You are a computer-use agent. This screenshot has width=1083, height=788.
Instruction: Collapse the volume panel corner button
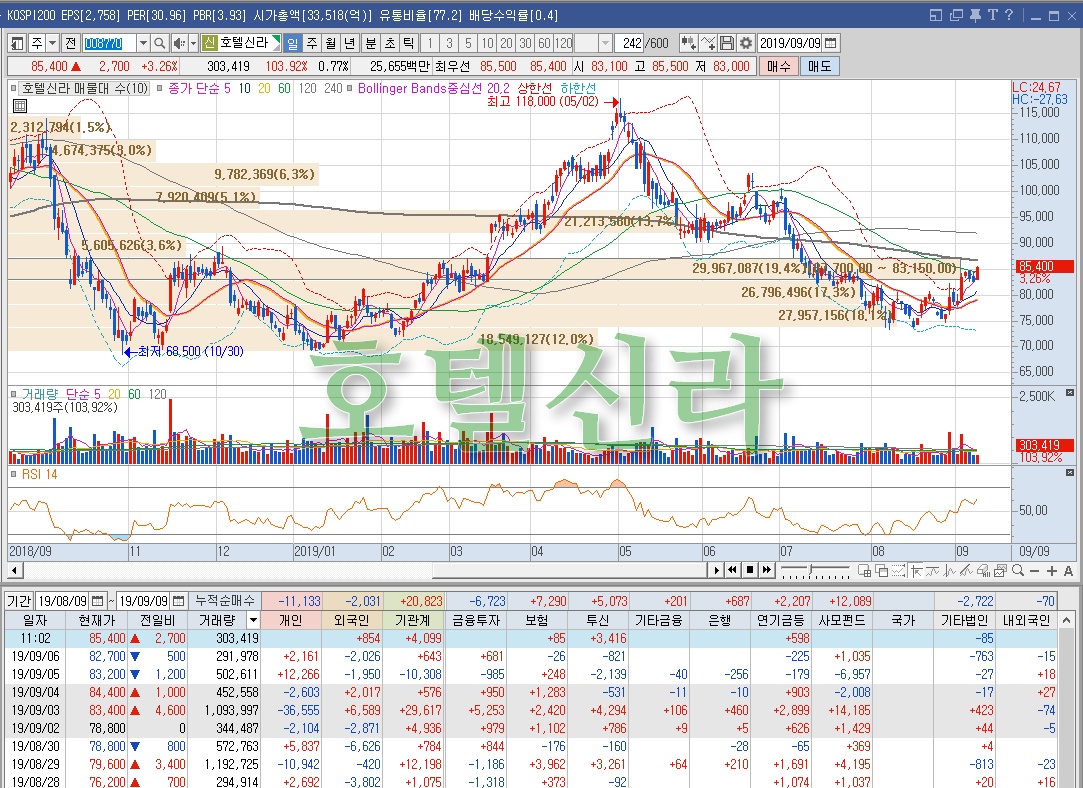coord(1070,392)
